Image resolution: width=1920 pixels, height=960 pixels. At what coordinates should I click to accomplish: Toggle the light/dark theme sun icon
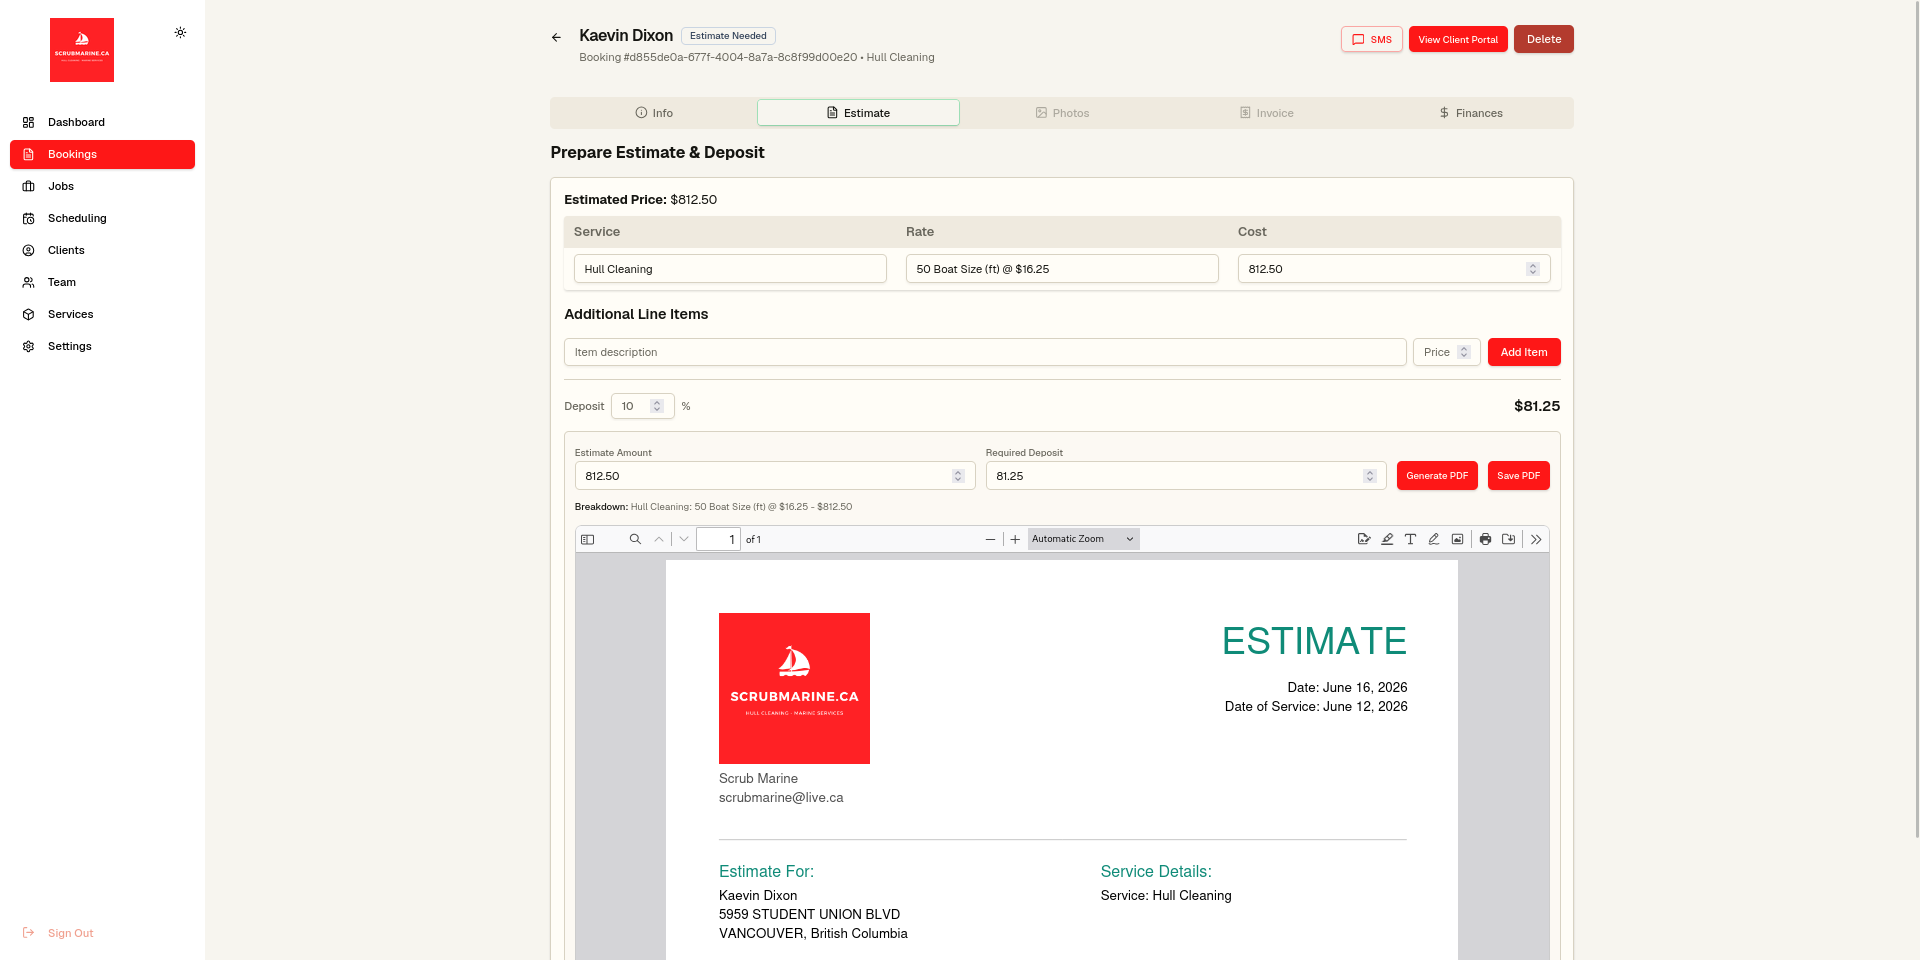tap(180, 33)
